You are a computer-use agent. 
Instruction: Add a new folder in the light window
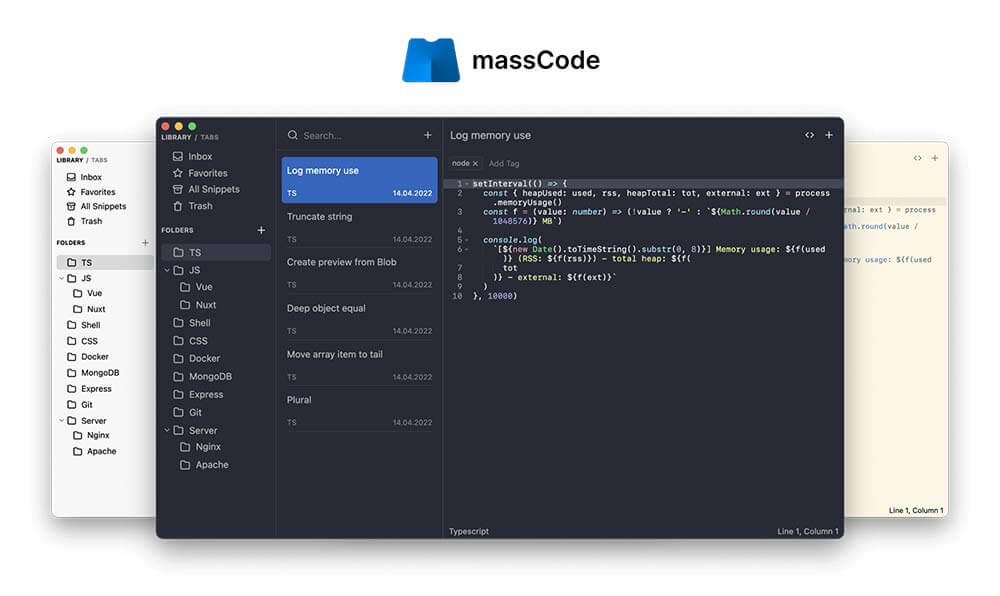145,243
